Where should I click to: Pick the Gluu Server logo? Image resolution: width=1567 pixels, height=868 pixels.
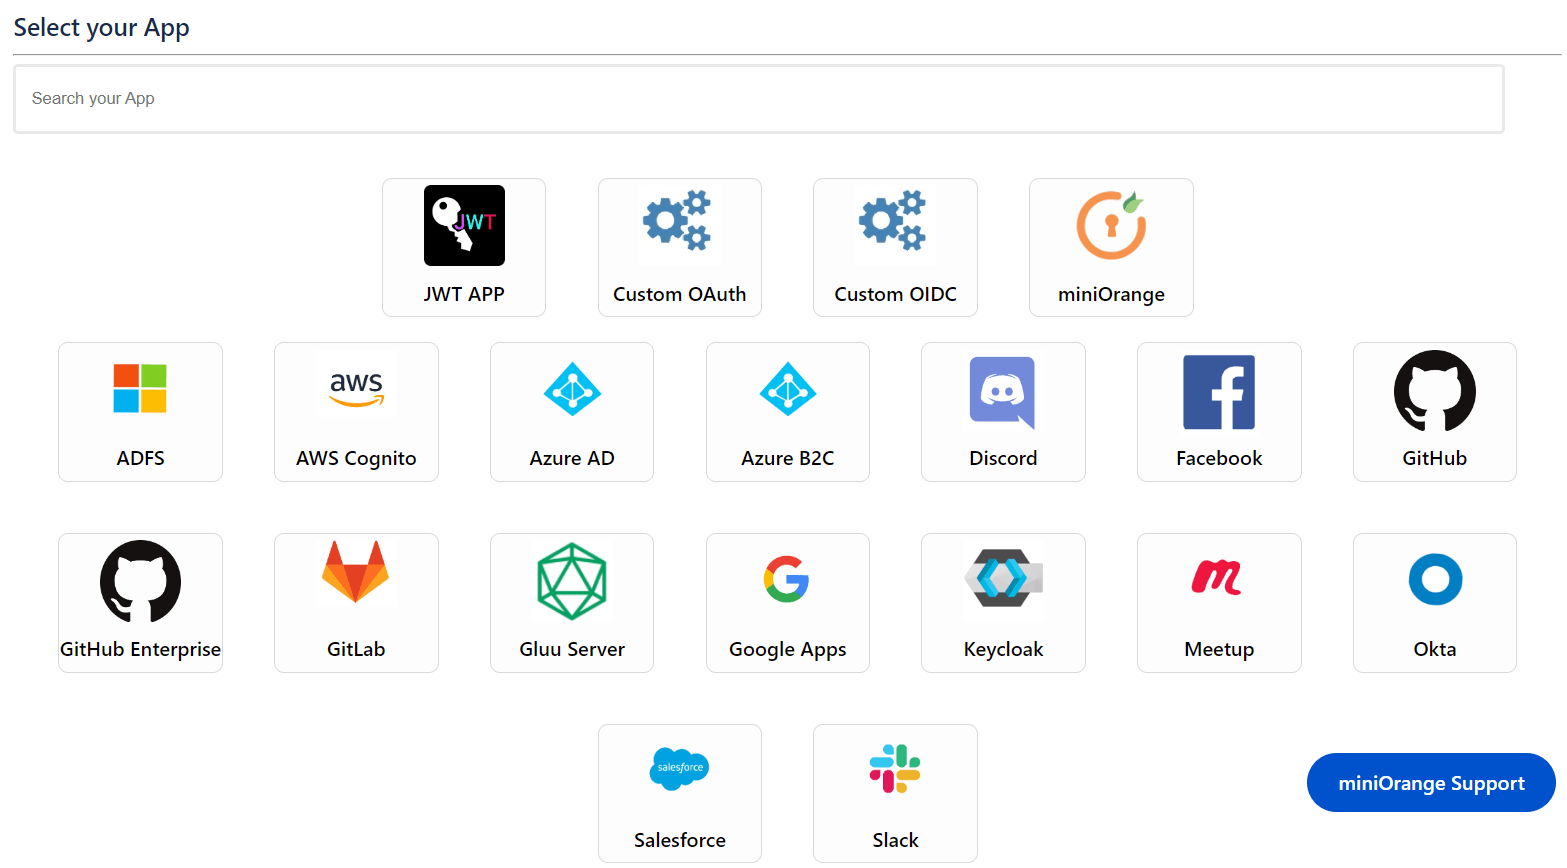coord(572,581)
